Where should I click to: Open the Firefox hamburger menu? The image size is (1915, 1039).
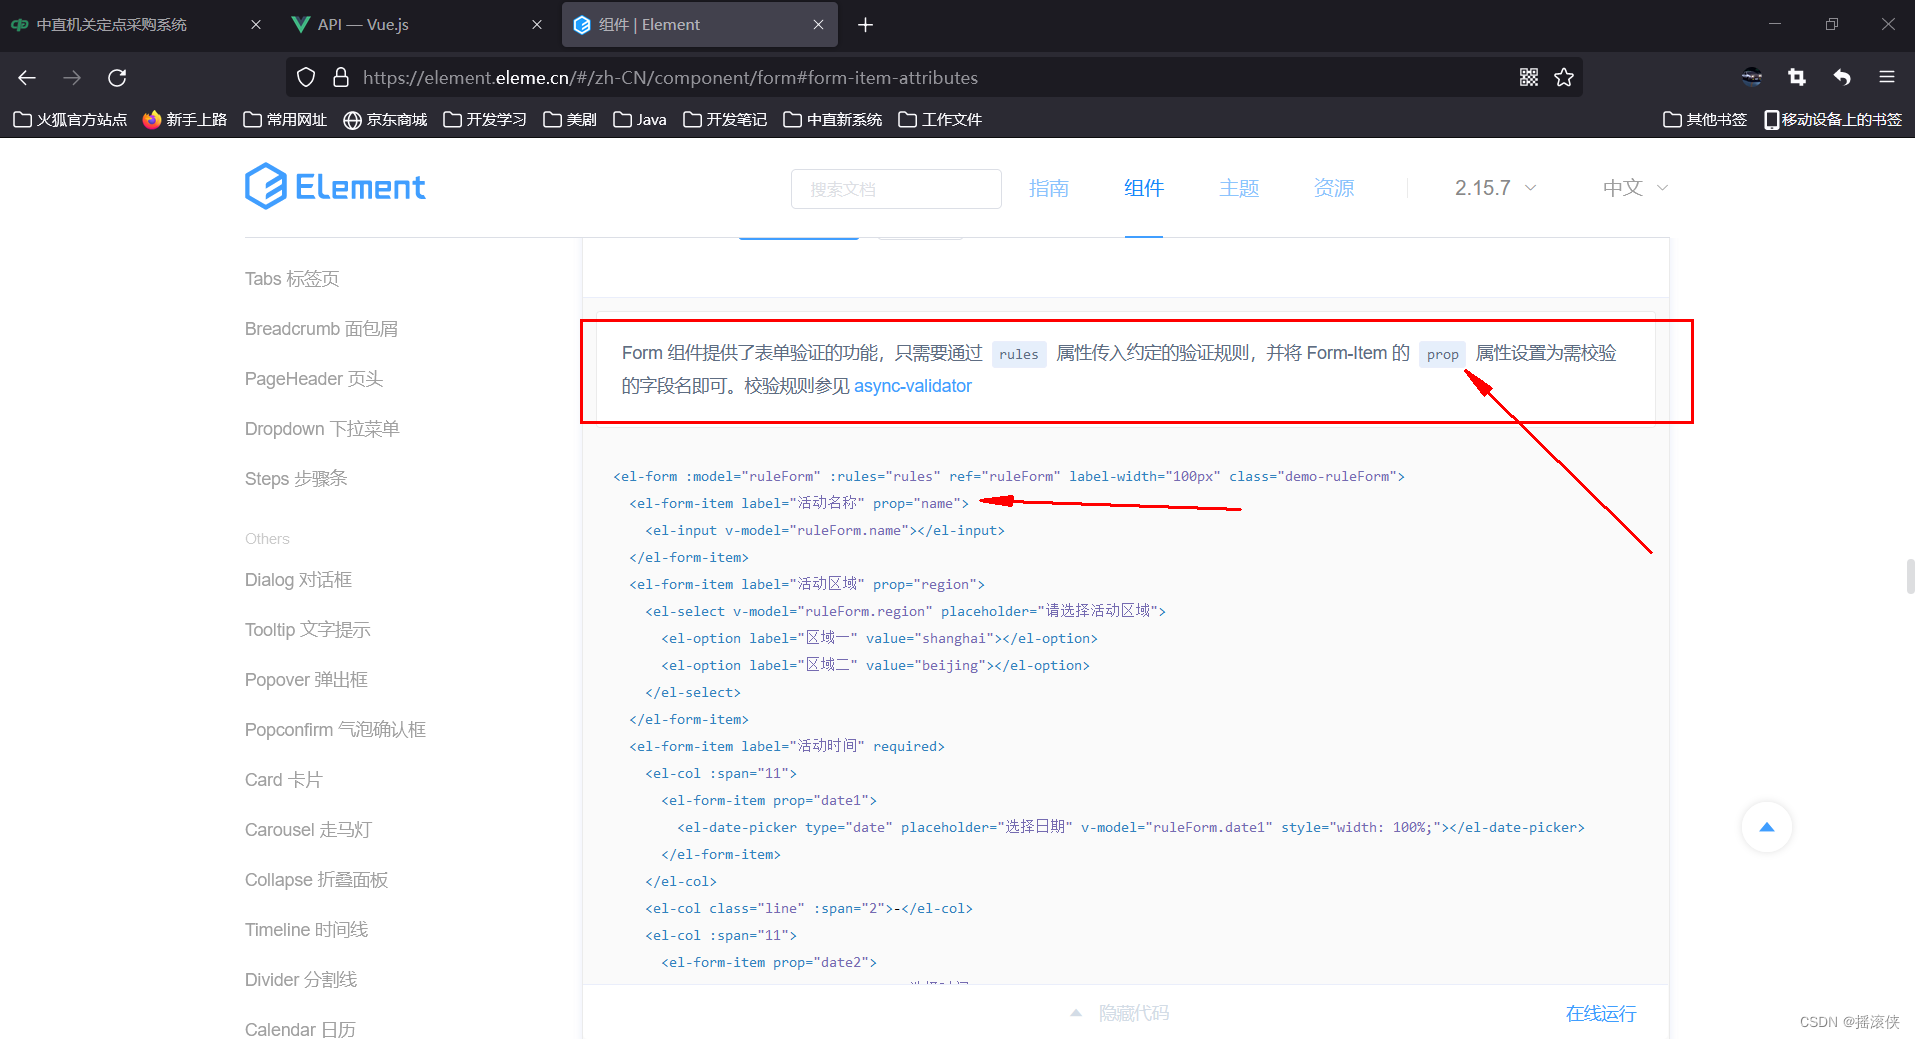pyautogui.click(x=1887, y=77)
